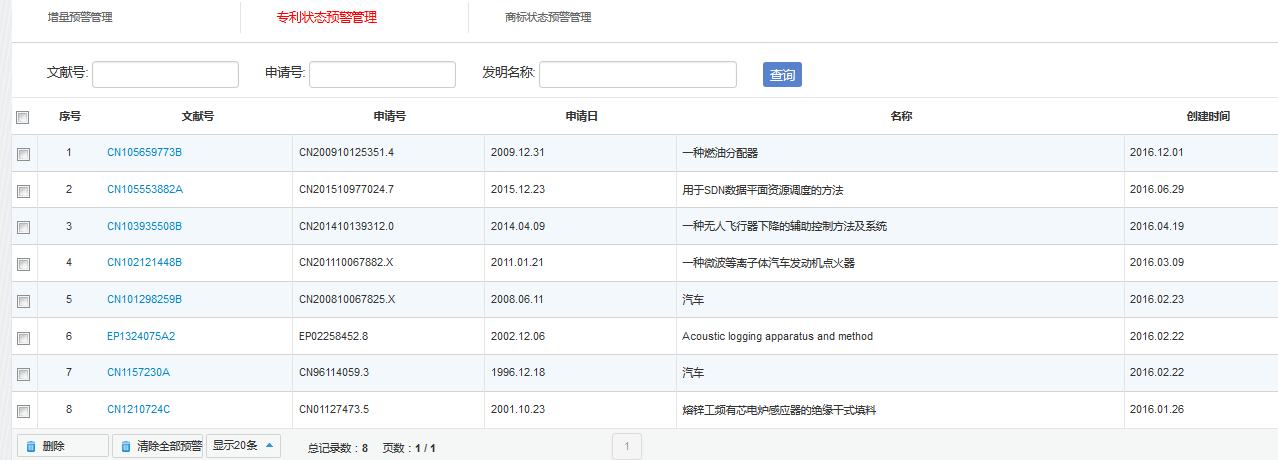Go to page 1 in pagination
Image resolution: width=1278 pixels, height=460 pixels.
[x=626, y=447]
